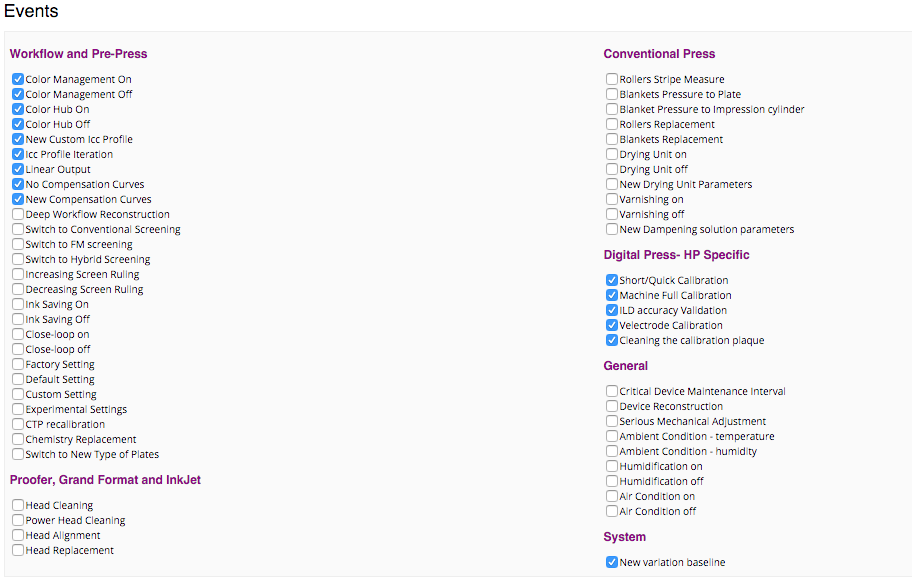Tick Ink Saving On checkbox
Screen dimensions: 912x583
click(18, 304)
